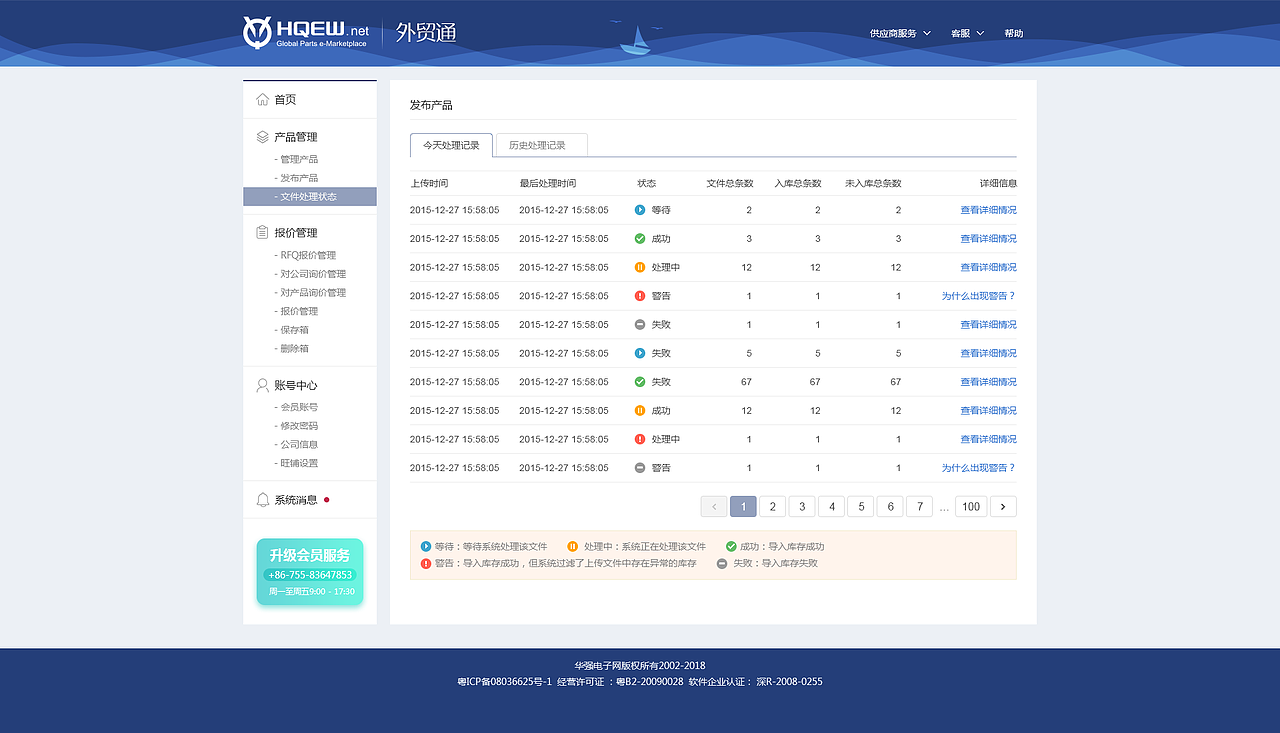Click the 账号中心 person icon in sidebar
Image resolution: width=1280 pixels, height=733 pixels.
pos(260,385)
